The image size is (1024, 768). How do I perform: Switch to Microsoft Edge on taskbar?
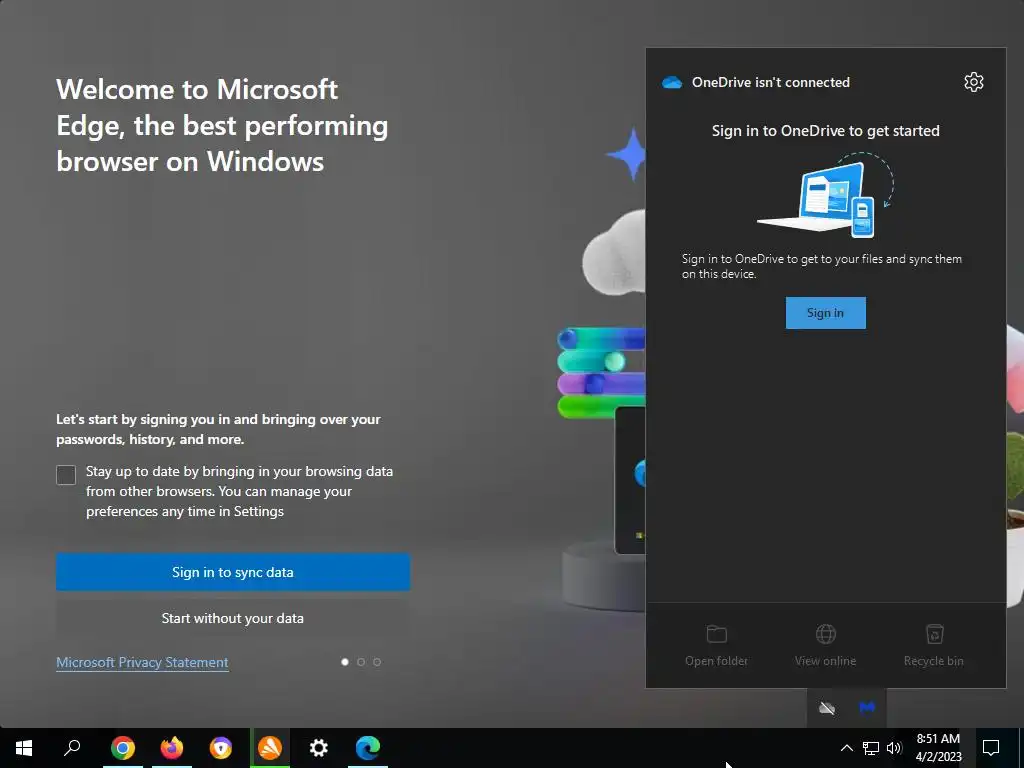[368, 748]
